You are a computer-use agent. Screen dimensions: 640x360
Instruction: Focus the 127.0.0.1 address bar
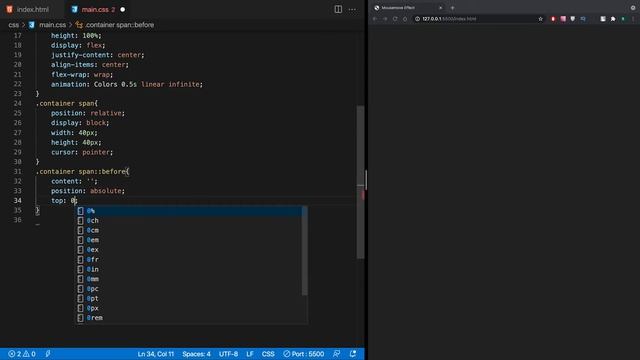click(478, 19)
